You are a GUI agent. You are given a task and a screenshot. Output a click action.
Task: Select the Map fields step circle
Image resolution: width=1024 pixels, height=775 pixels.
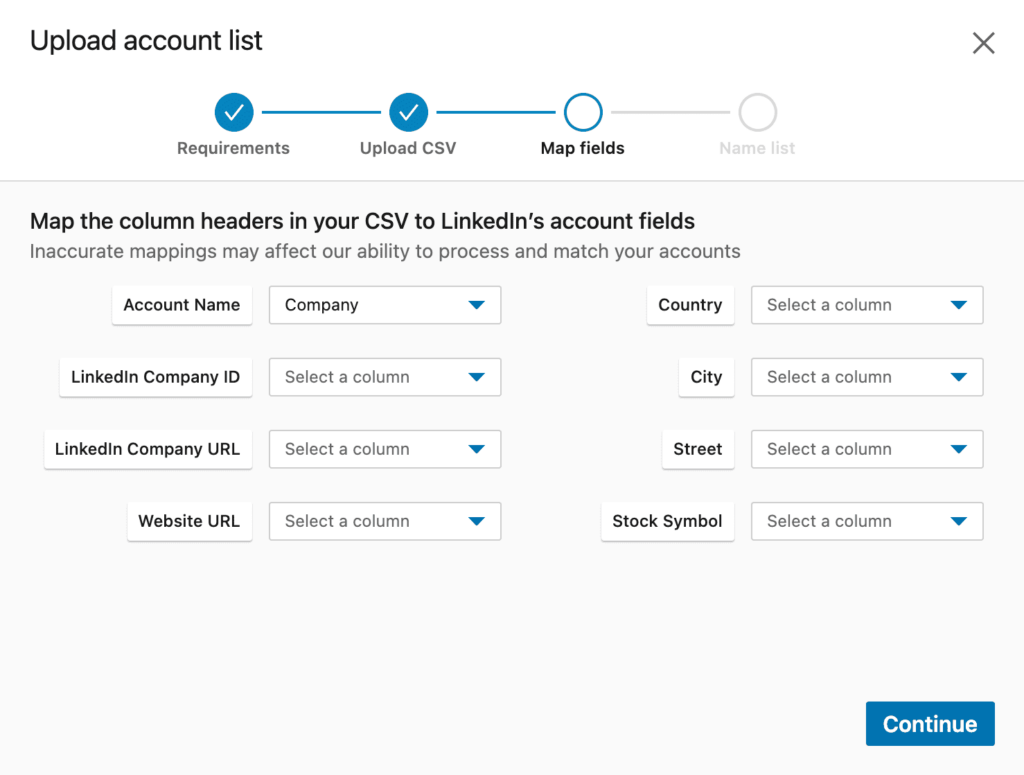click(582, 112)
